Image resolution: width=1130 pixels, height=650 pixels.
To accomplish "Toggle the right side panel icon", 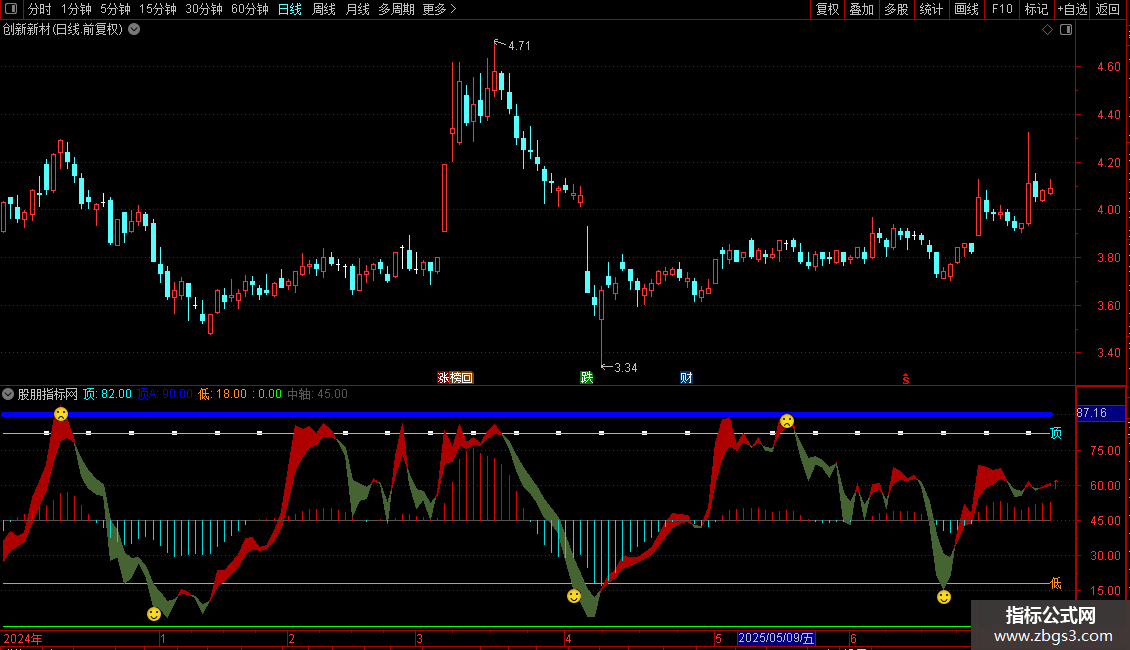I will pyautogui.click(x=1066, y=30).
